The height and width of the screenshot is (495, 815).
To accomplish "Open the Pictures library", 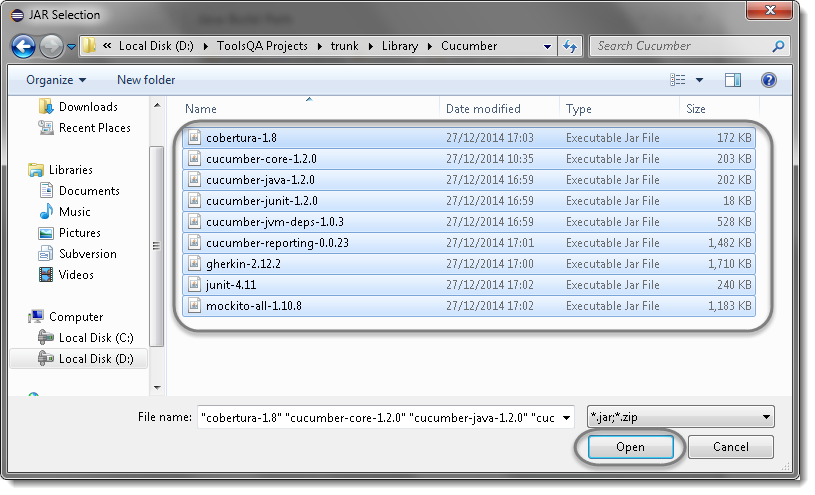I will [80, 233].
